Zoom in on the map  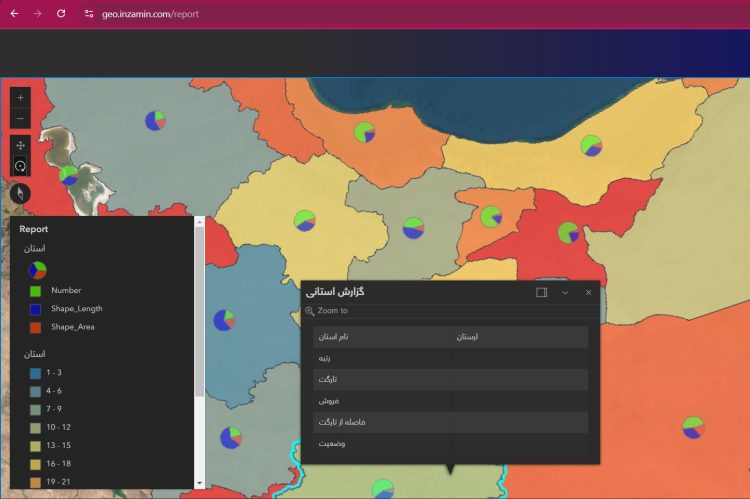pos(20,97)
